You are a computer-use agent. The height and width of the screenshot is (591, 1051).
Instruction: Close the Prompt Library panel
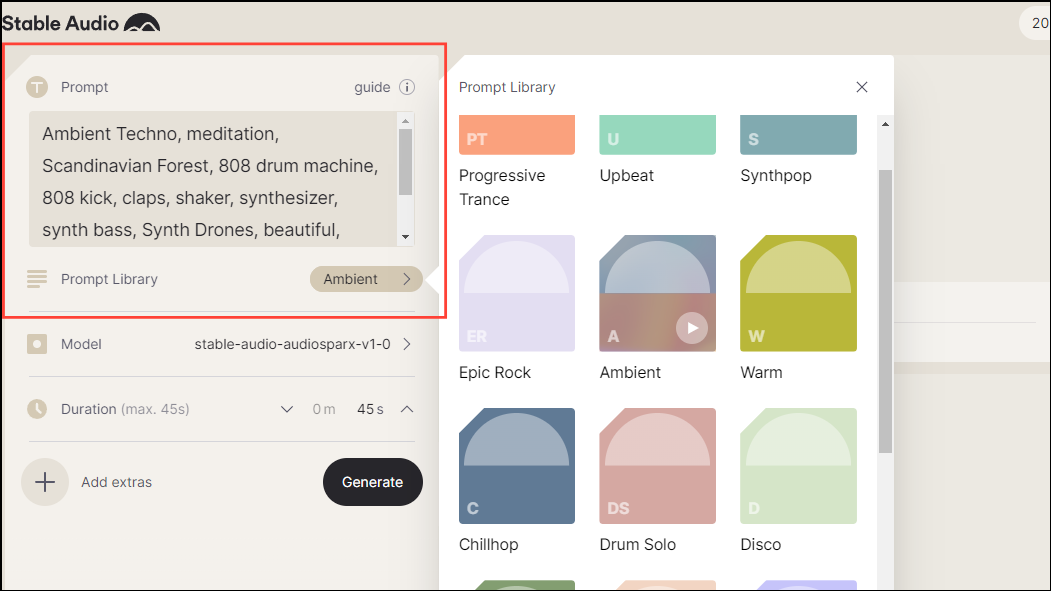pos(861,87)
